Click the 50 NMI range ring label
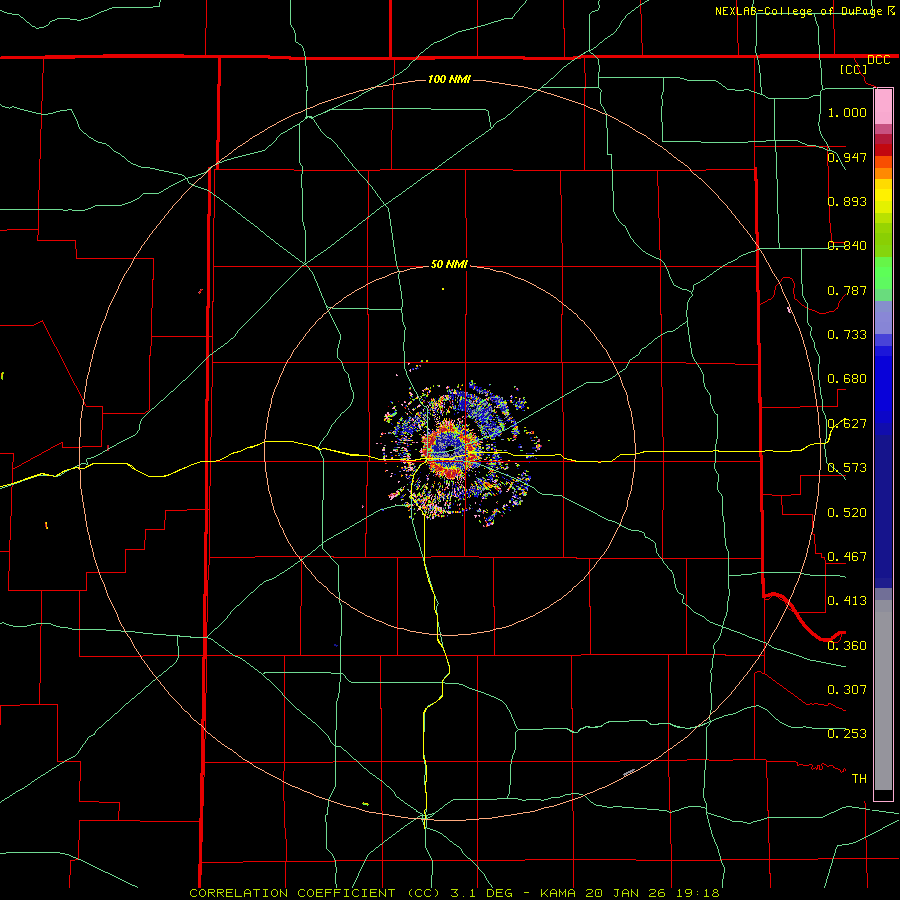 click(x=449, y=264)
